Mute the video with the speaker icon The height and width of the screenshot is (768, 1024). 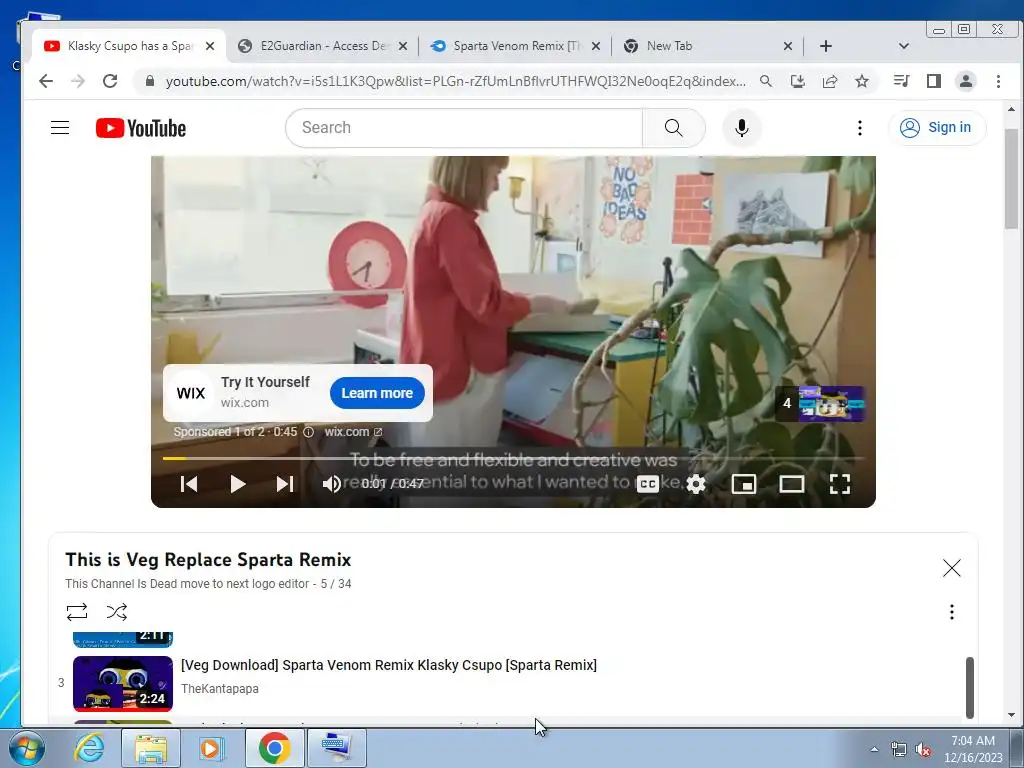coord(332,484)
